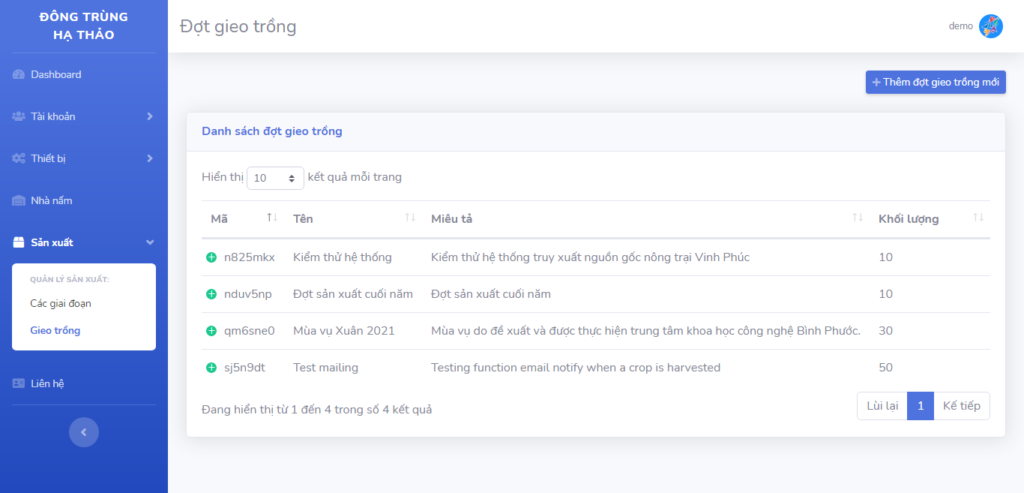Click the Liên hệ contact card icon

coord(18,384)
